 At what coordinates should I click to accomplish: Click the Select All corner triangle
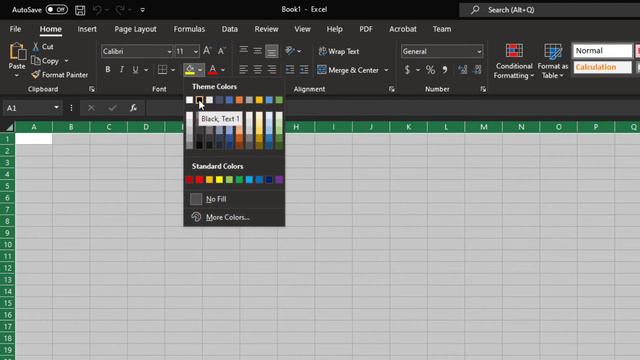(x=9, y=127)
